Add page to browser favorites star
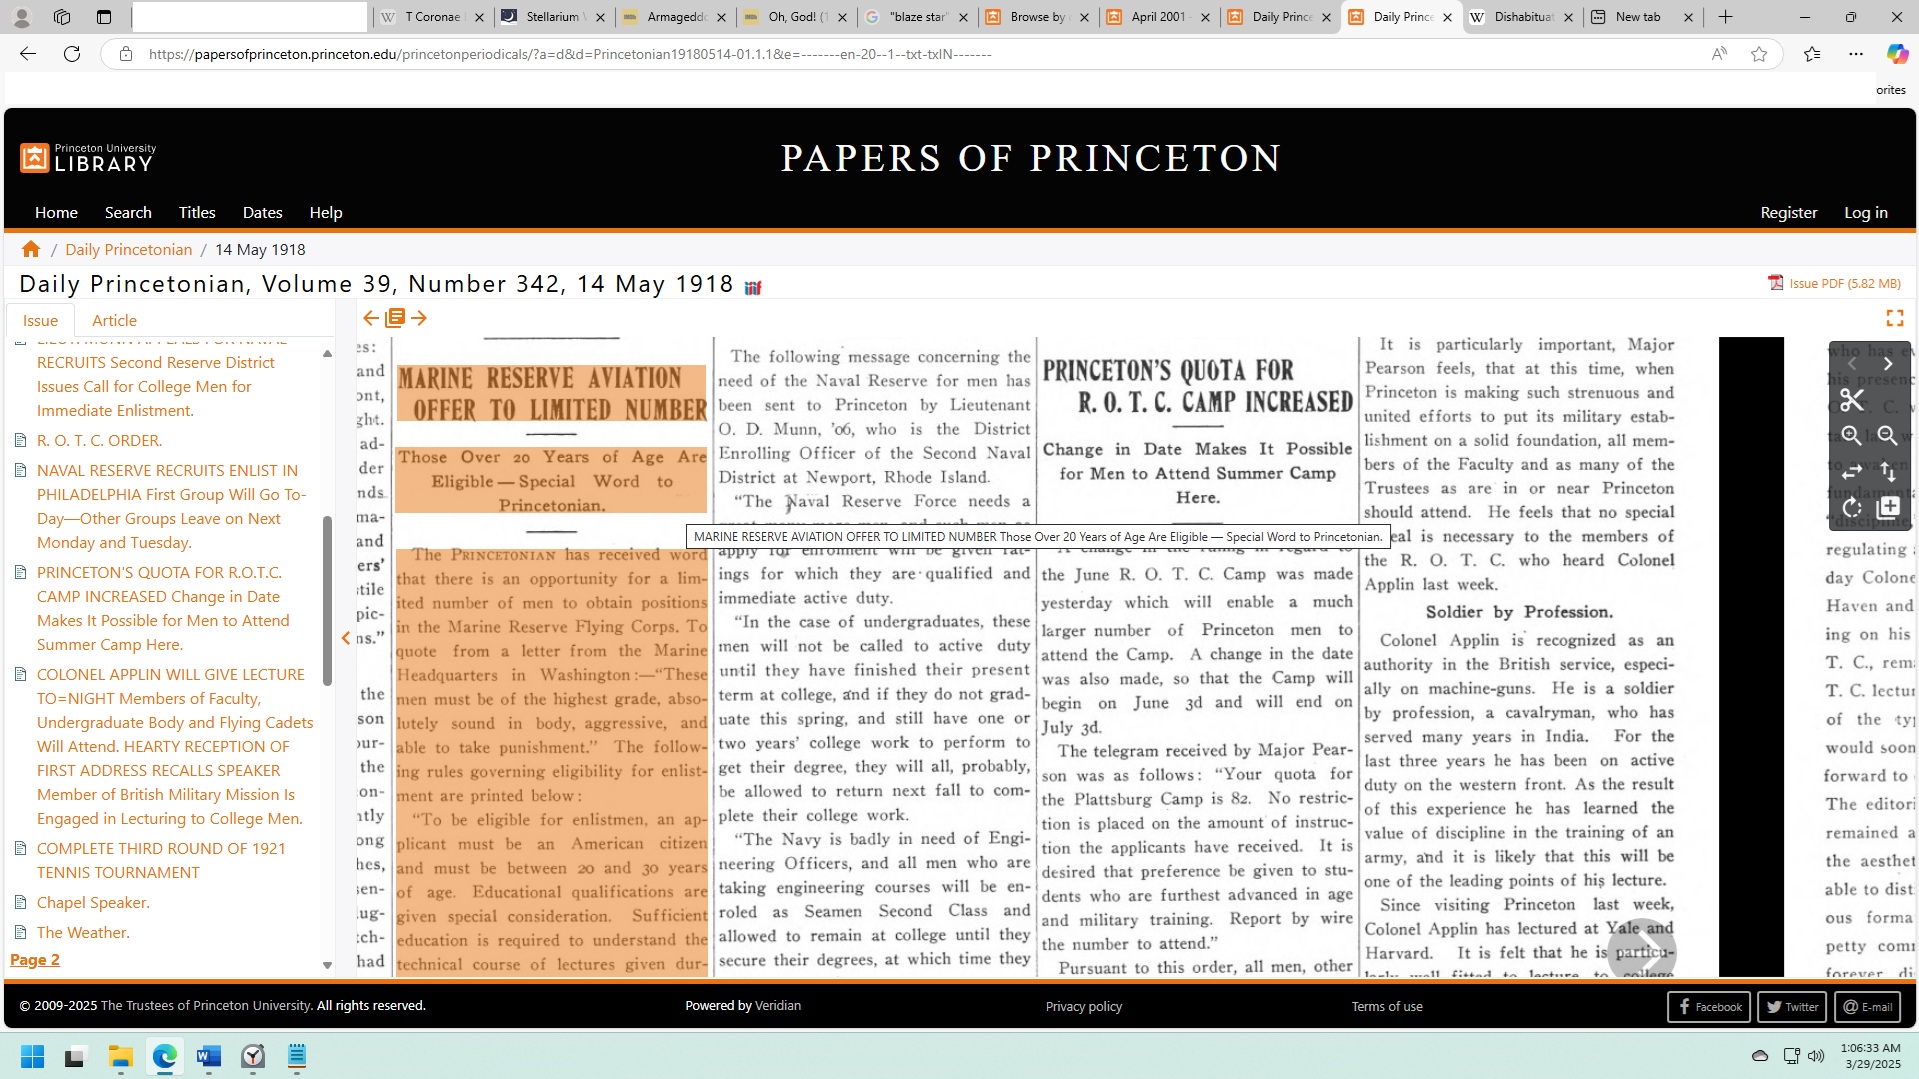Screen dimensions: 1919x1079 pos(1759,54)
